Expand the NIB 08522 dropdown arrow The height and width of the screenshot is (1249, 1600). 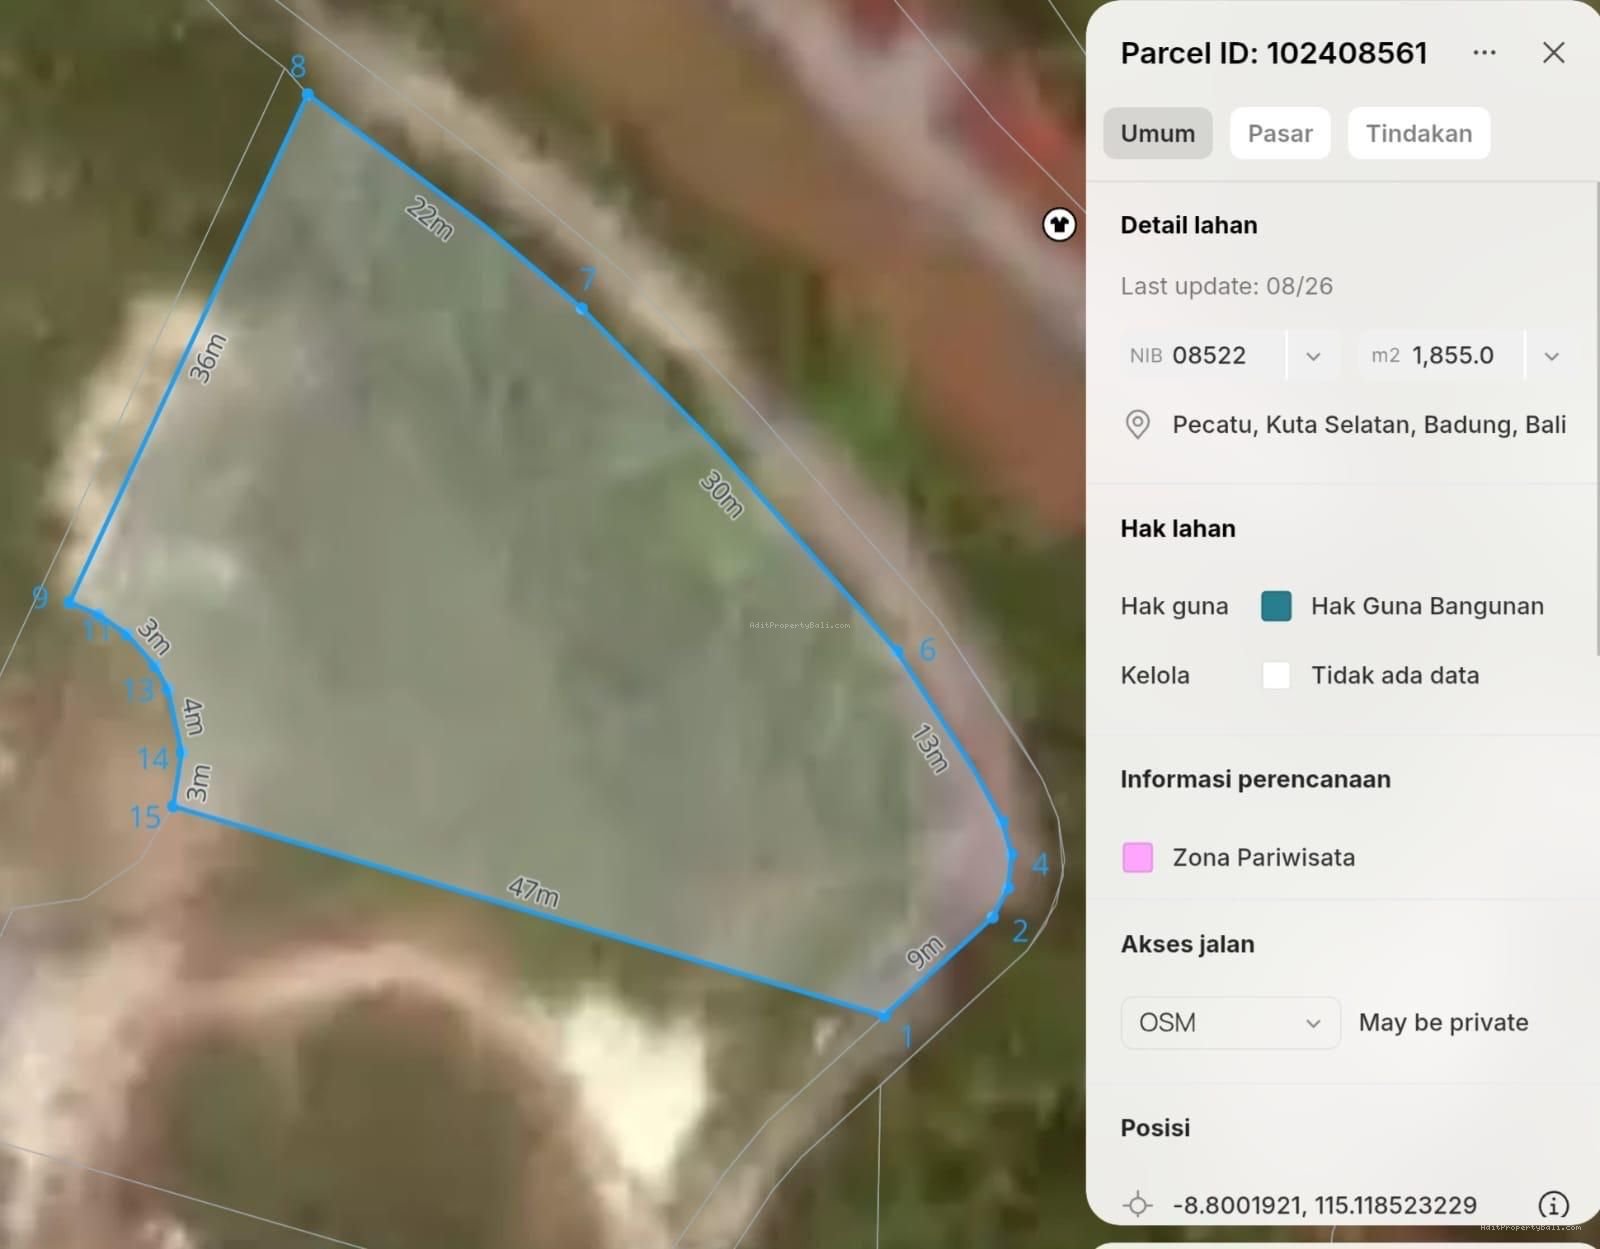1313,356
